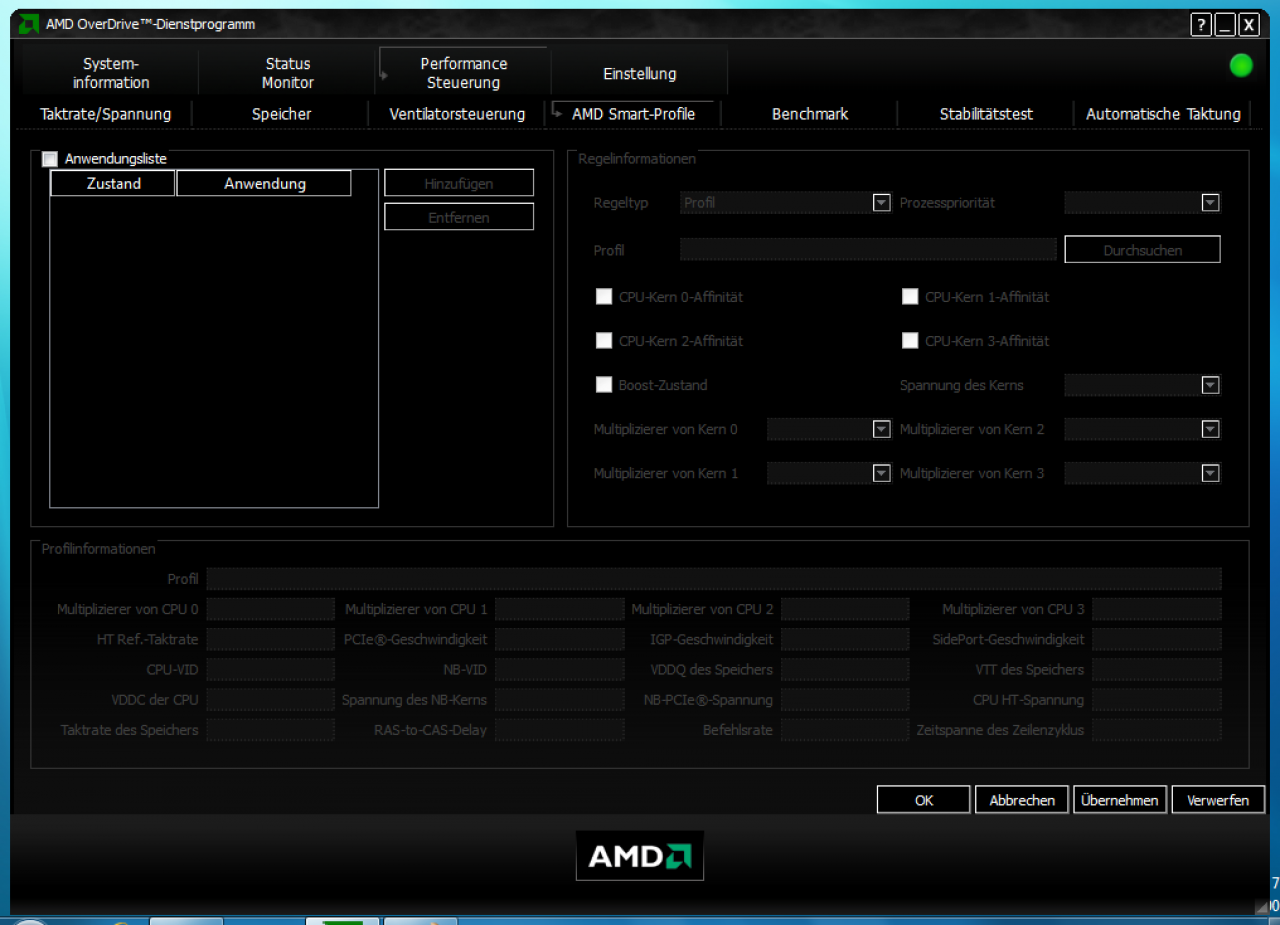
Task: Open the Status Monitor tab
Action: 288,73
